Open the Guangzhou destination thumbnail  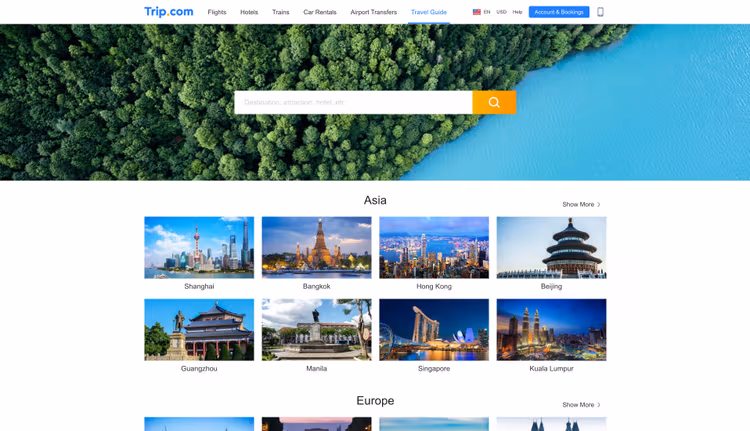(x=199, y=330)
